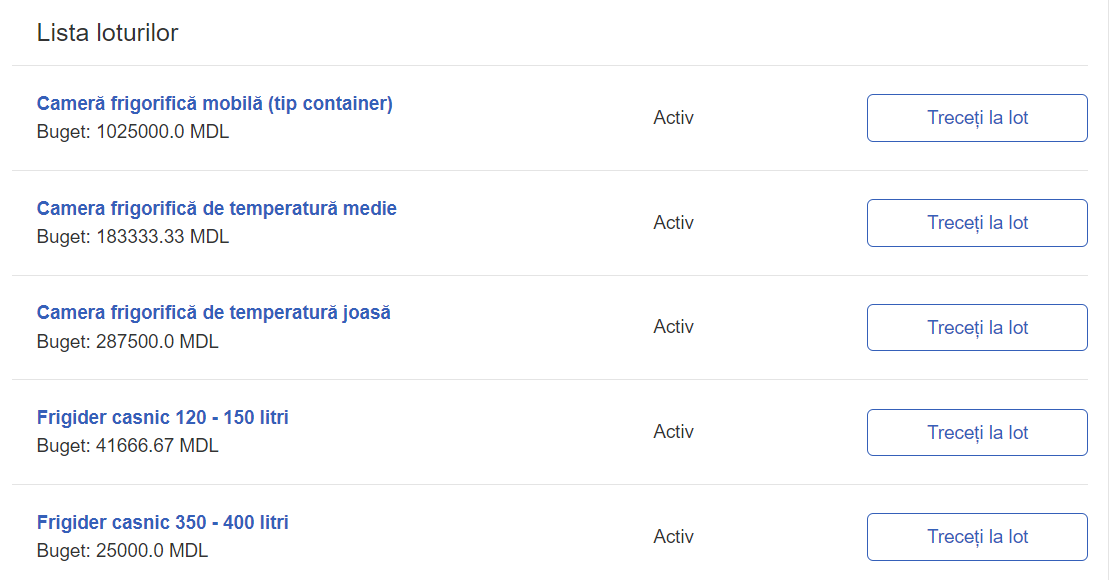Click Treceți la lot for temperatură joasă chamber
This screenshot has height=580, width=1110.
pos(977,327)
